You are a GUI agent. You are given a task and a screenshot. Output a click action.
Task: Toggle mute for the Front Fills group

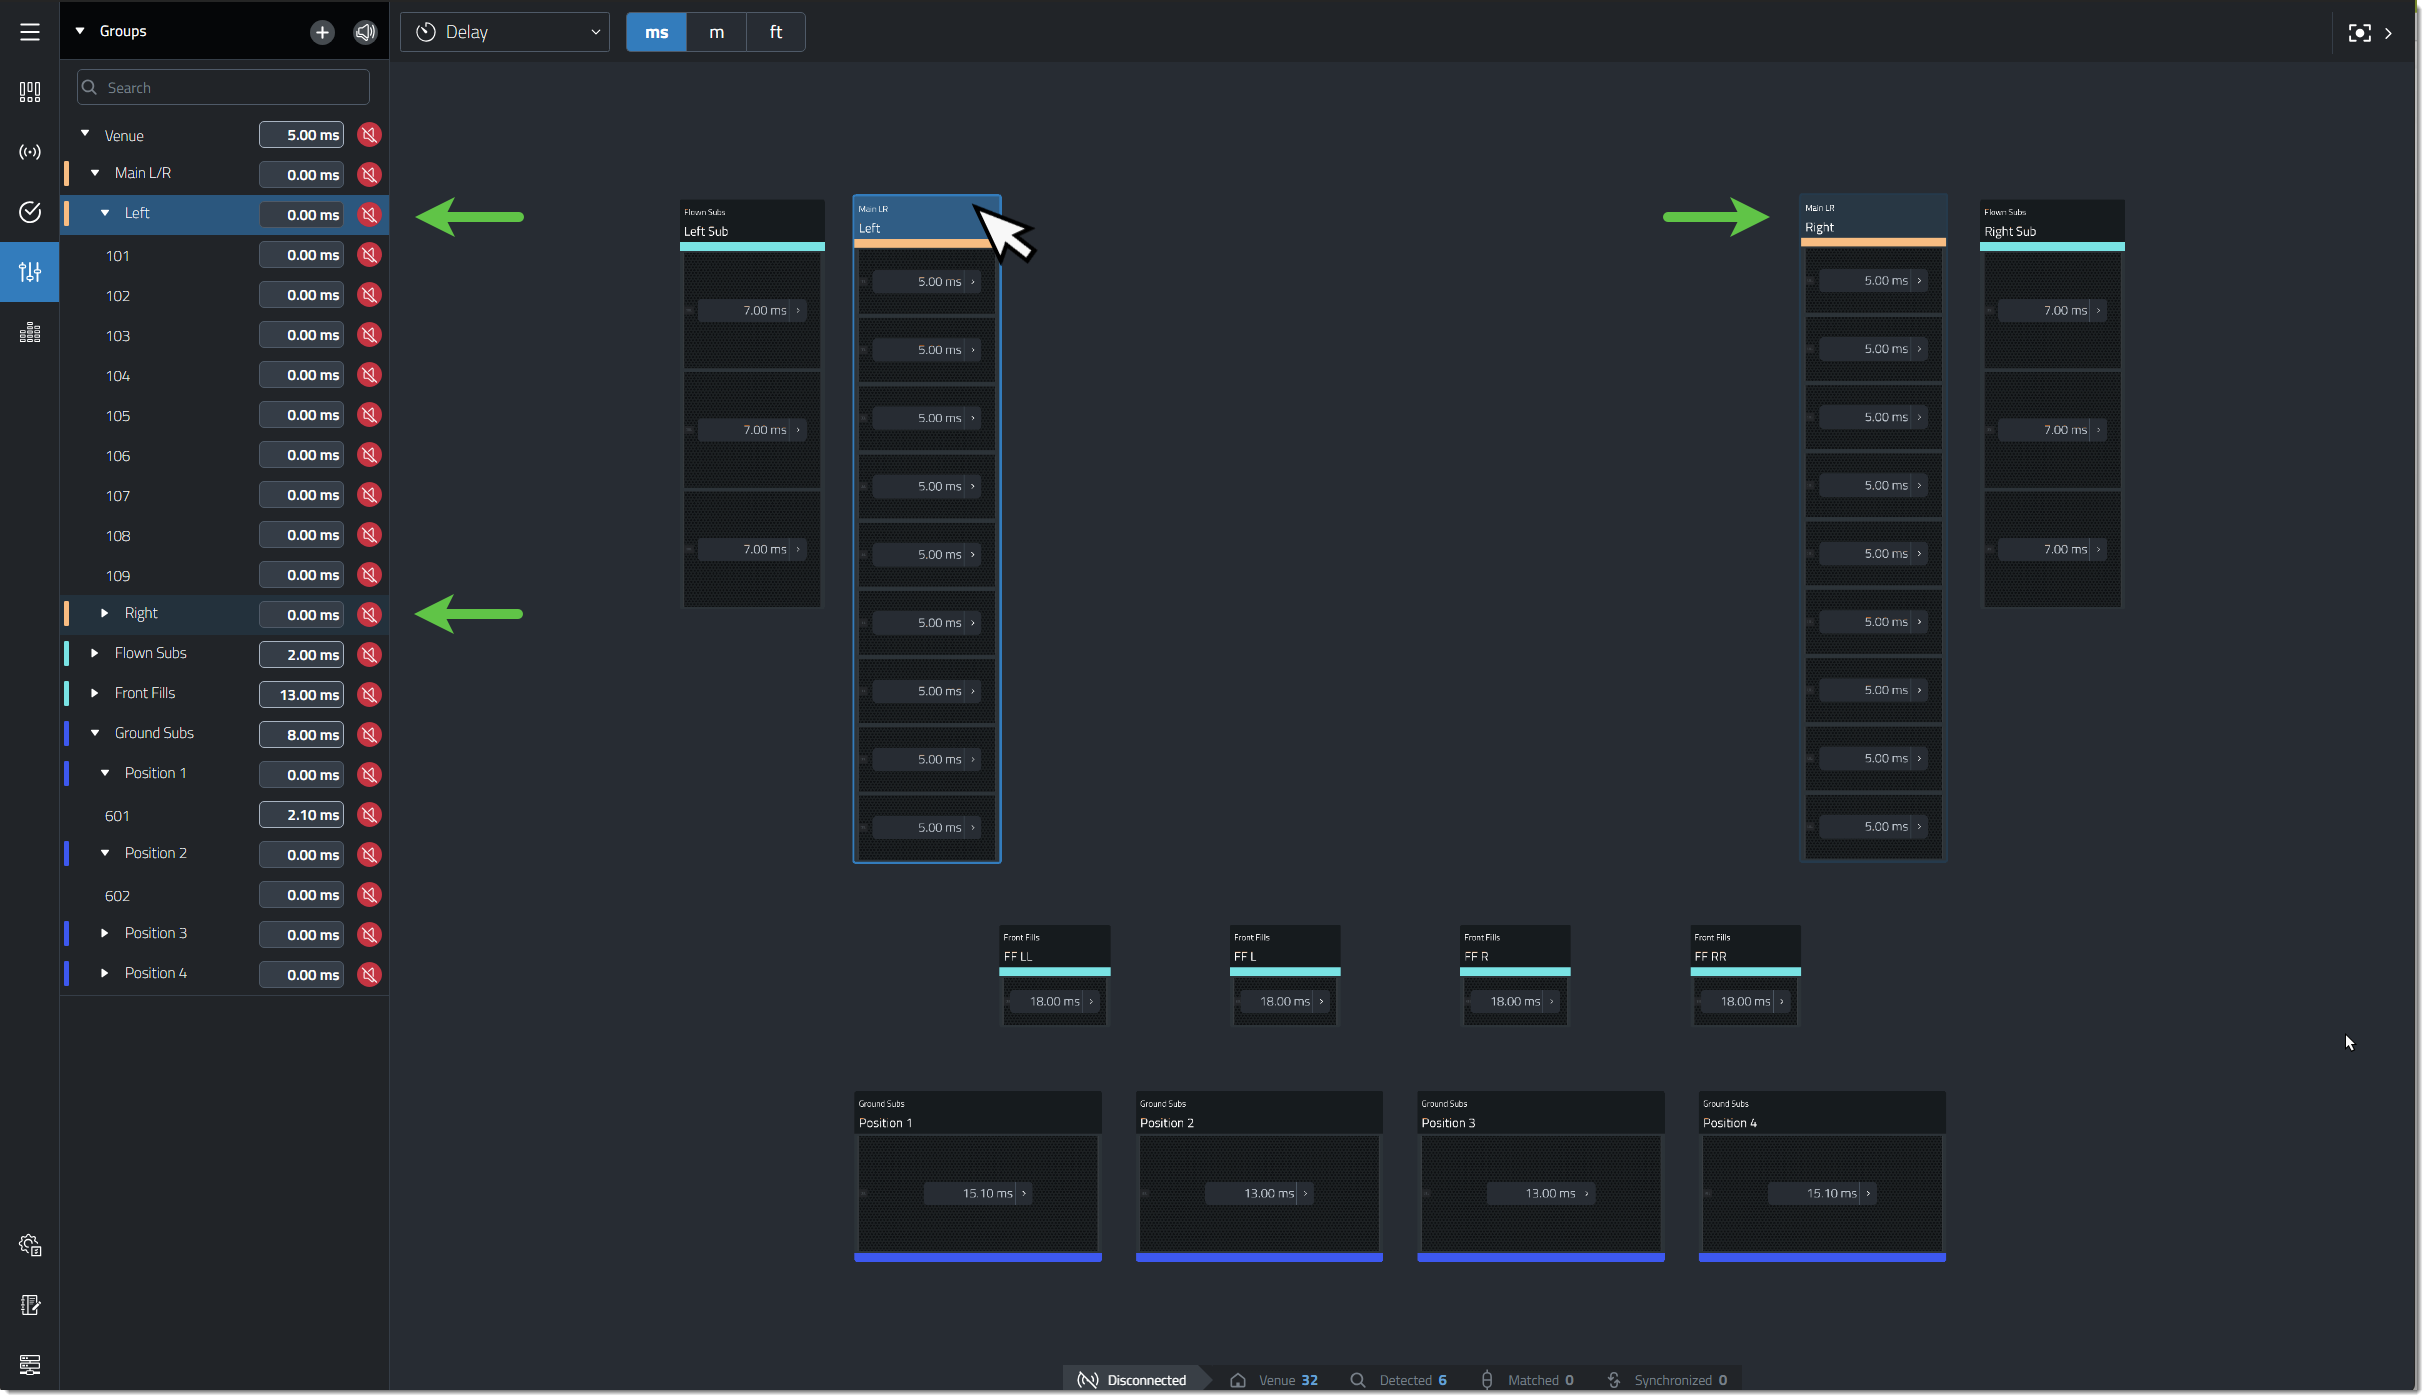[x=370, y=695]
